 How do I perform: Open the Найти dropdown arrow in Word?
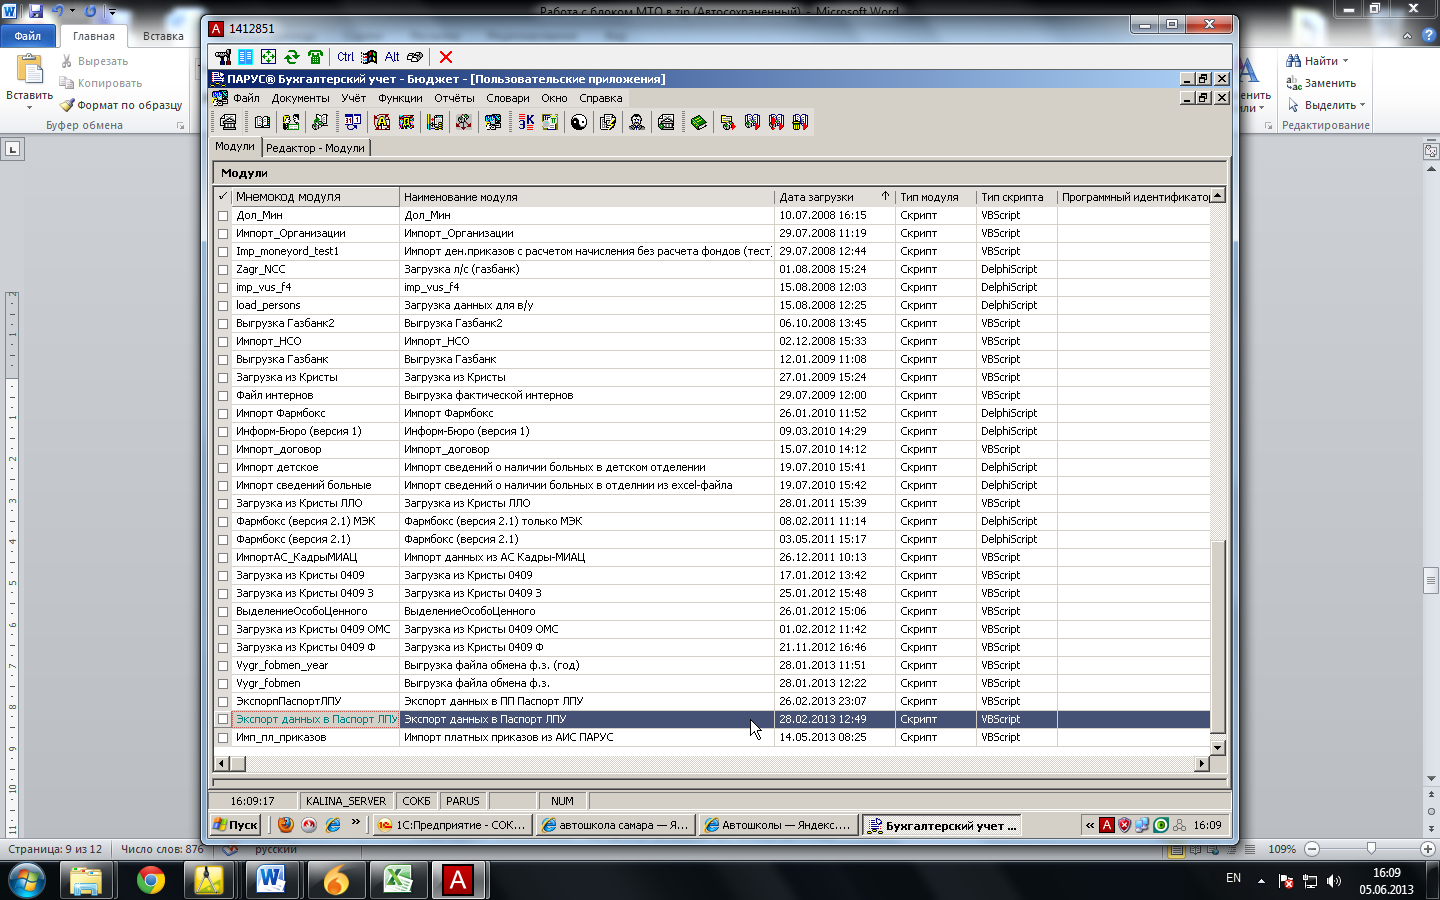pyautogui.click(x=1345, y=61)
